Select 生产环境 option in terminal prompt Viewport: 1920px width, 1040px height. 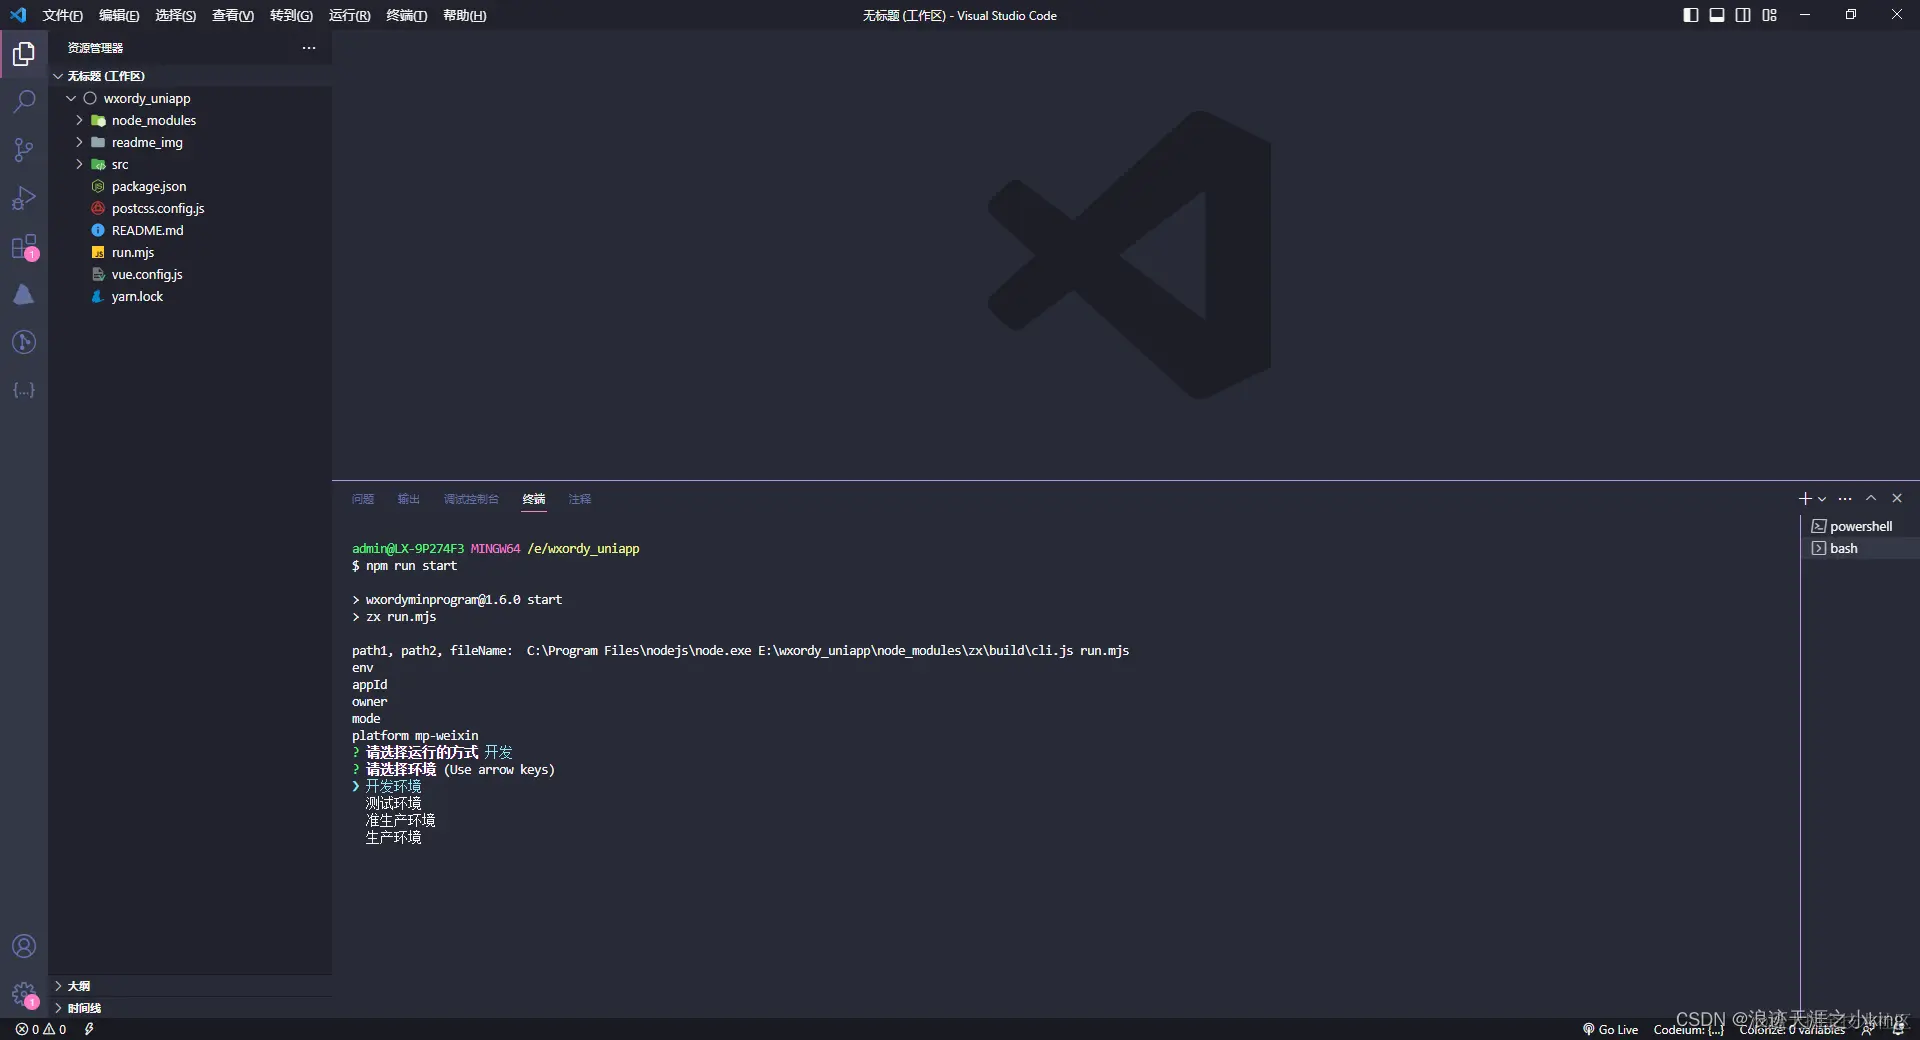393,837
